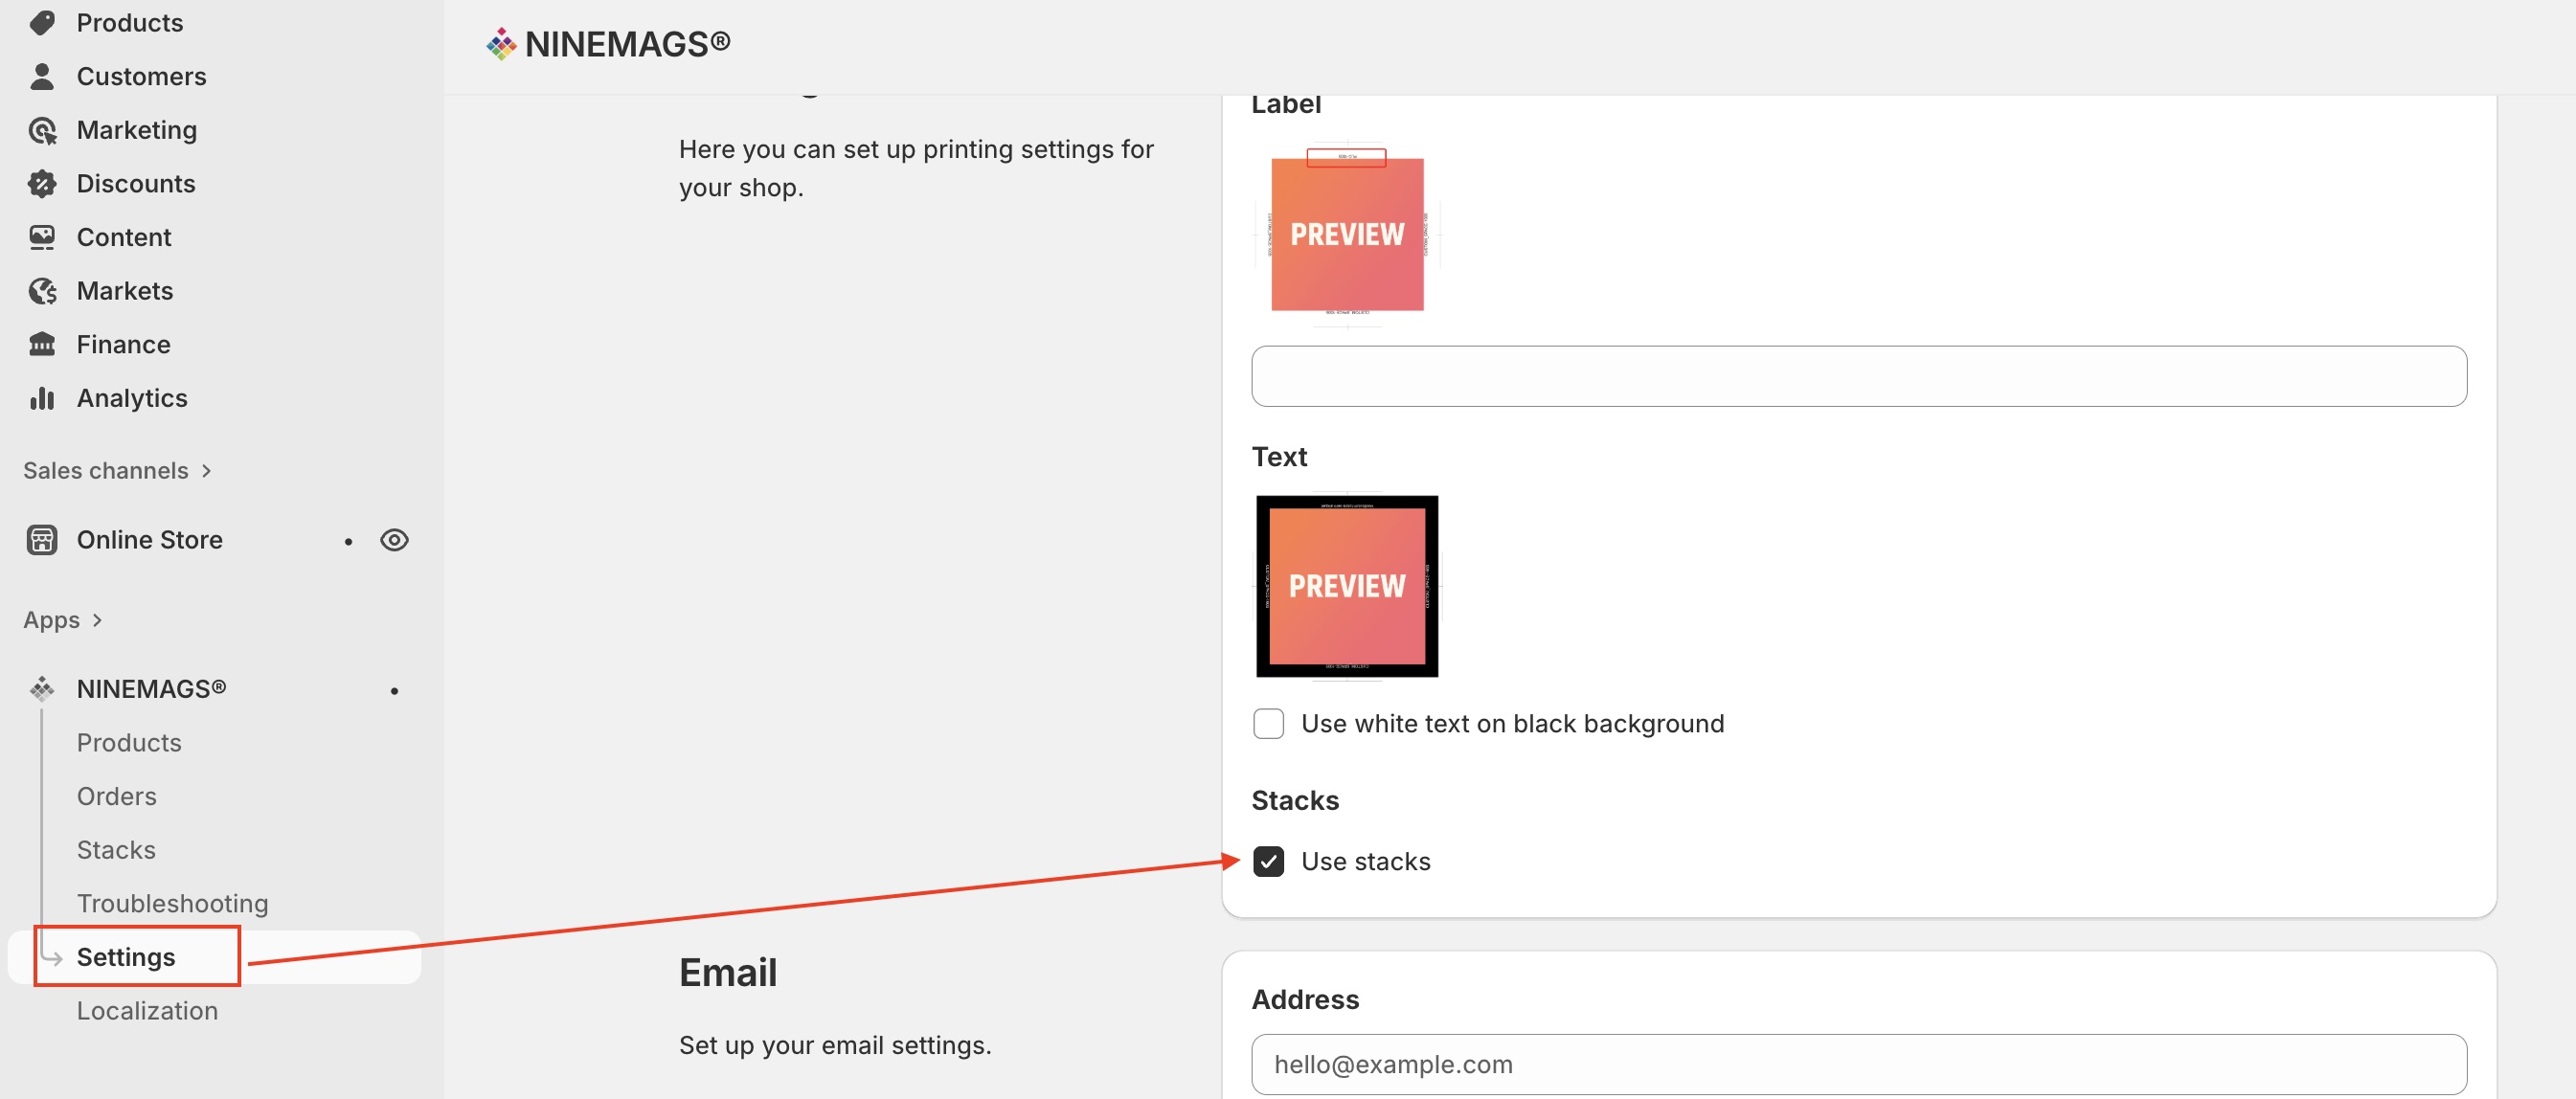Click the Content image icon
The width and height of the screenshot is (2576, 1099).
click(42, 238)
